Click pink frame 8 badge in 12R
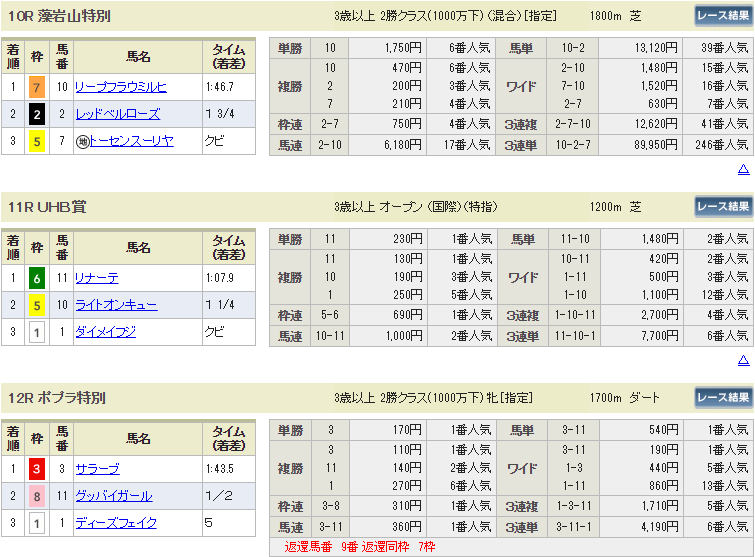The image size is (755, 557). [x=37, y=496]
